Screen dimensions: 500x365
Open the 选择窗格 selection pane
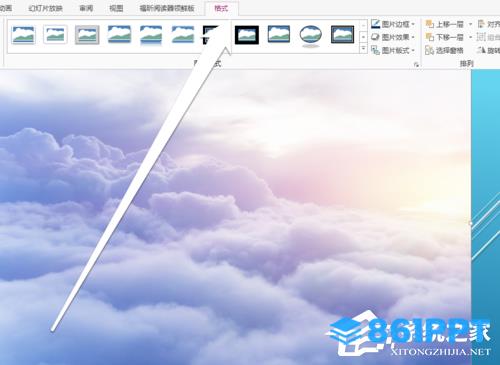[x=444, y=50]
